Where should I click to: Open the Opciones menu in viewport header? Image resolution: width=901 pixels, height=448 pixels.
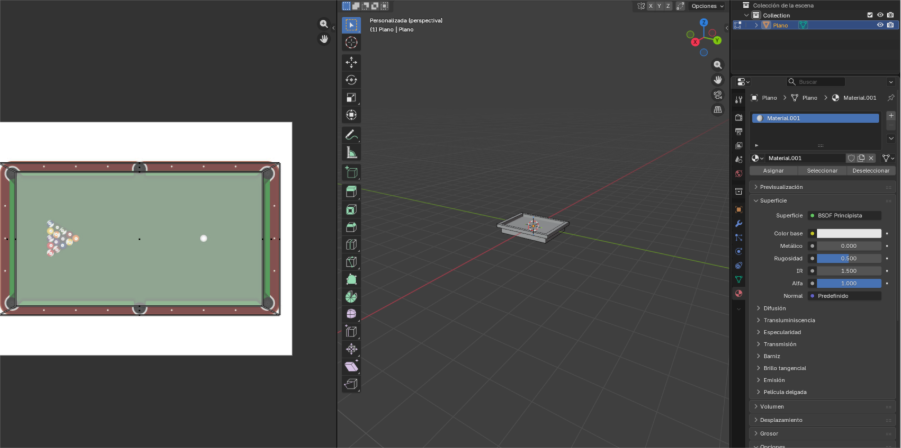click(x=706, y=6)
